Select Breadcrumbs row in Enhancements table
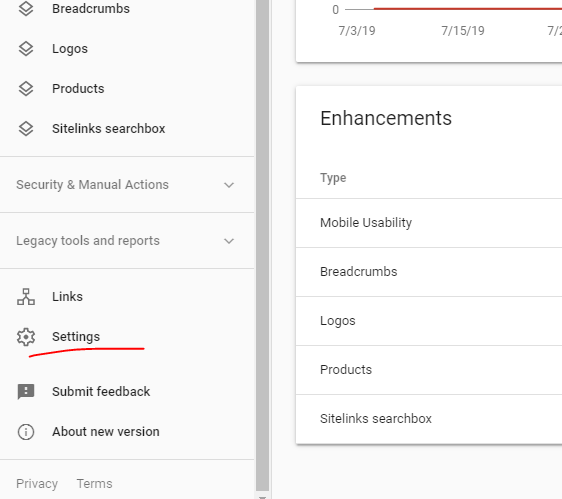Screen dimensions: 562x499 pyautogui.click(x=429, y=272)
